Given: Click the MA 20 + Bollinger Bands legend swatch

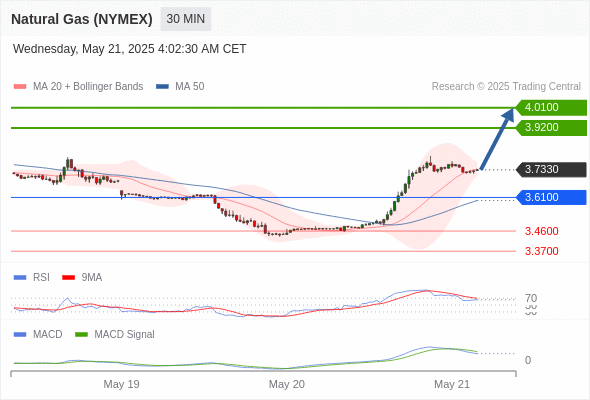Looking at the screenshot, I should pyautogui.click(x=20, y=87).
